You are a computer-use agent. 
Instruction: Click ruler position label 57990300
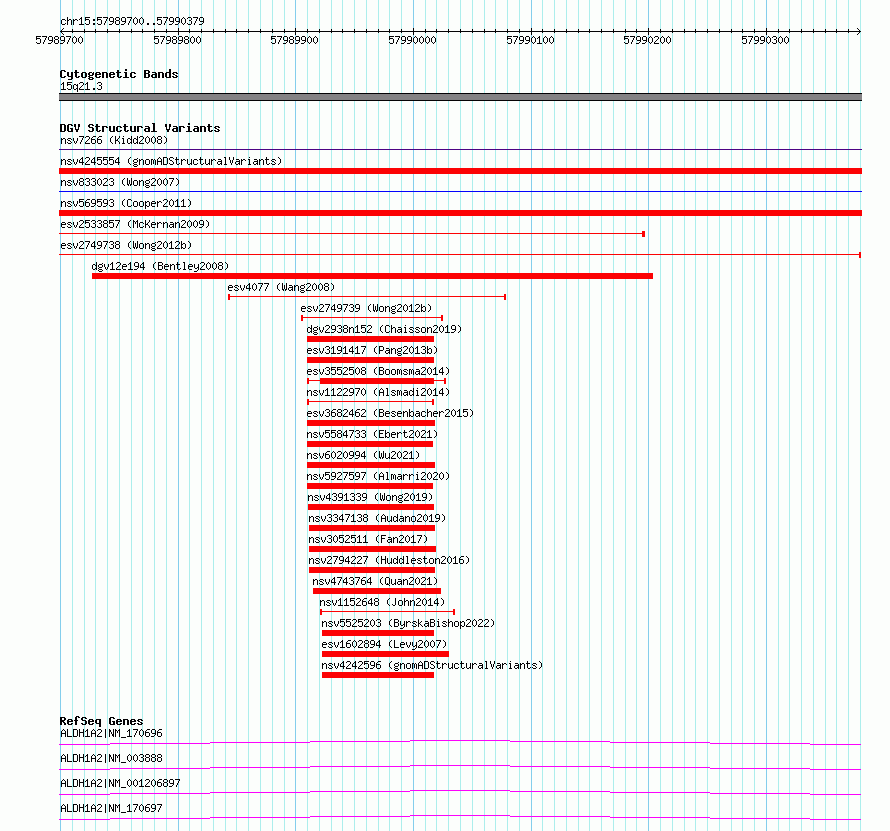point(765,40)
